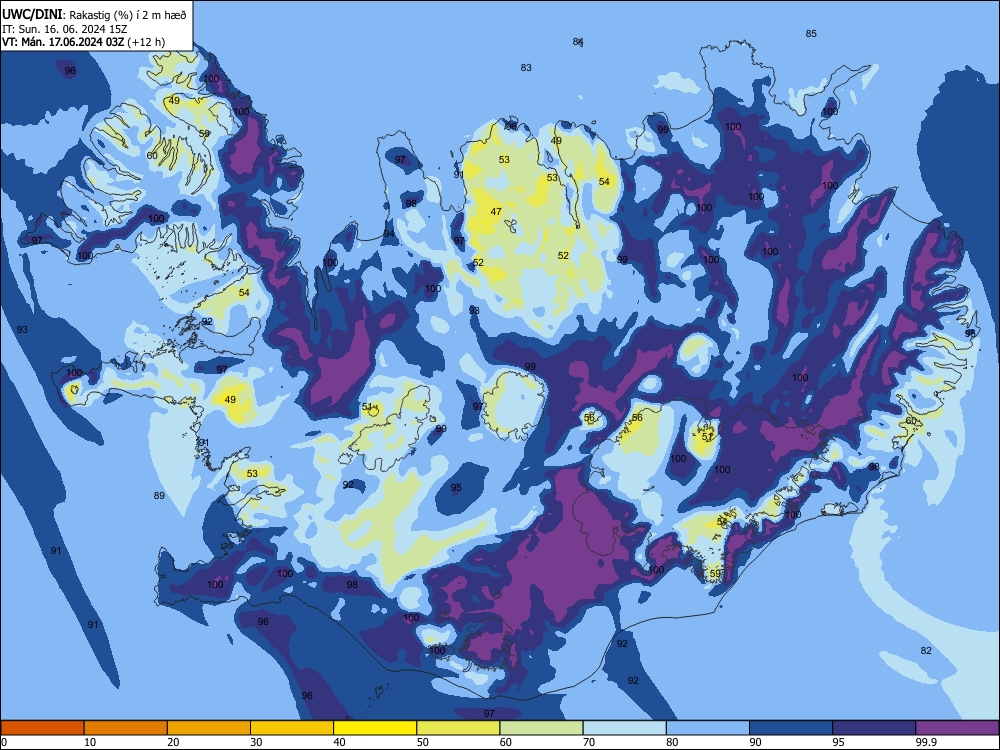The height and width of the screenshot is (750, 1000).
Task: Click the 0–10 dark orange legend swatch
Action: coord(42,728)
